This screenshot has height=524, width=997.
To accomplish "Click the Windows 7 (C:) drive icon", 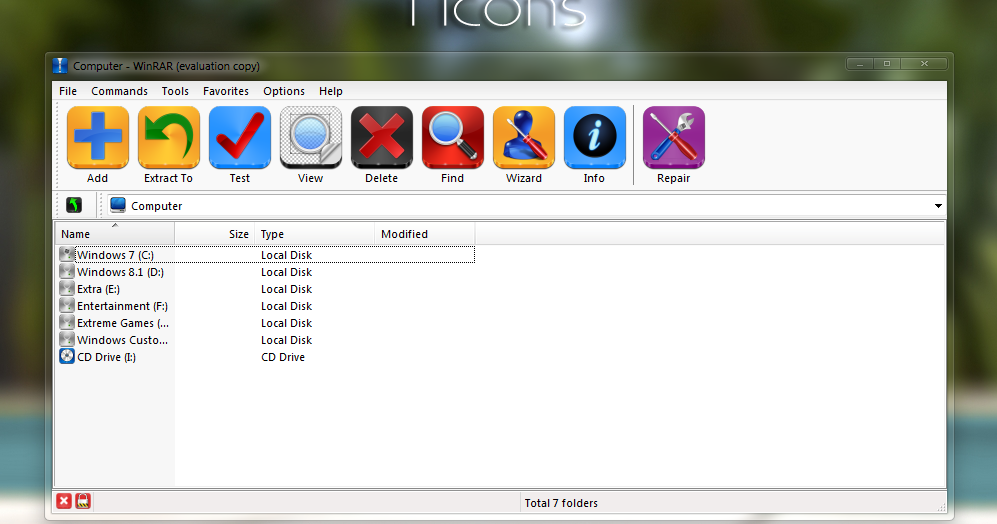I will pos(67,254).
